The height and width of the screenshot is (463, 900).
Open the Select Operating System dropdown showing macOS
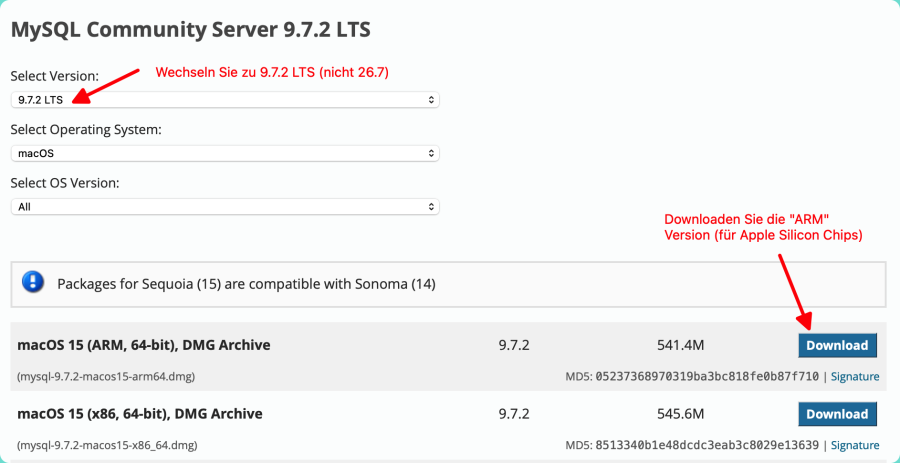(225, 154)
